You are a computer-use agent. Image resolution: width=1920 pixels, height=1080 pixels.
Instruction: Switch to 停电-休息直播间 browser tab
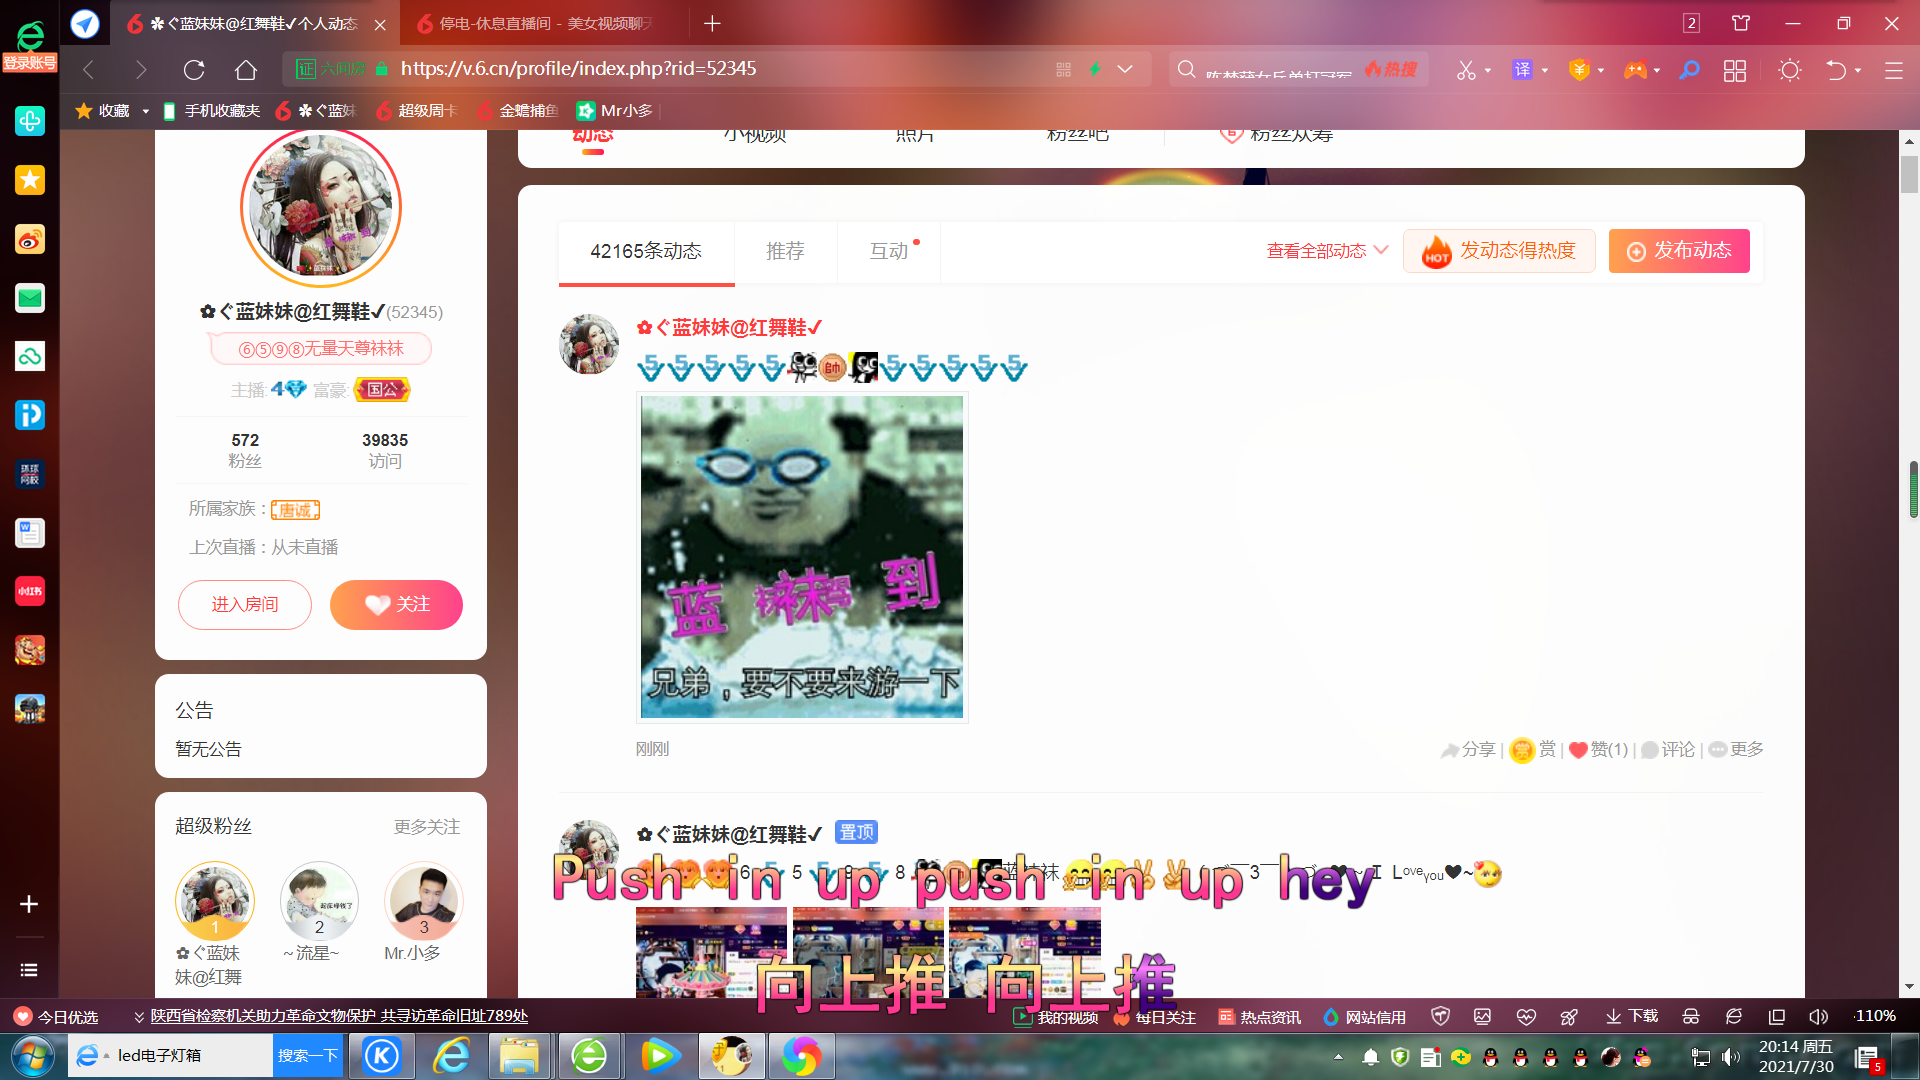[x=545, y=23]
